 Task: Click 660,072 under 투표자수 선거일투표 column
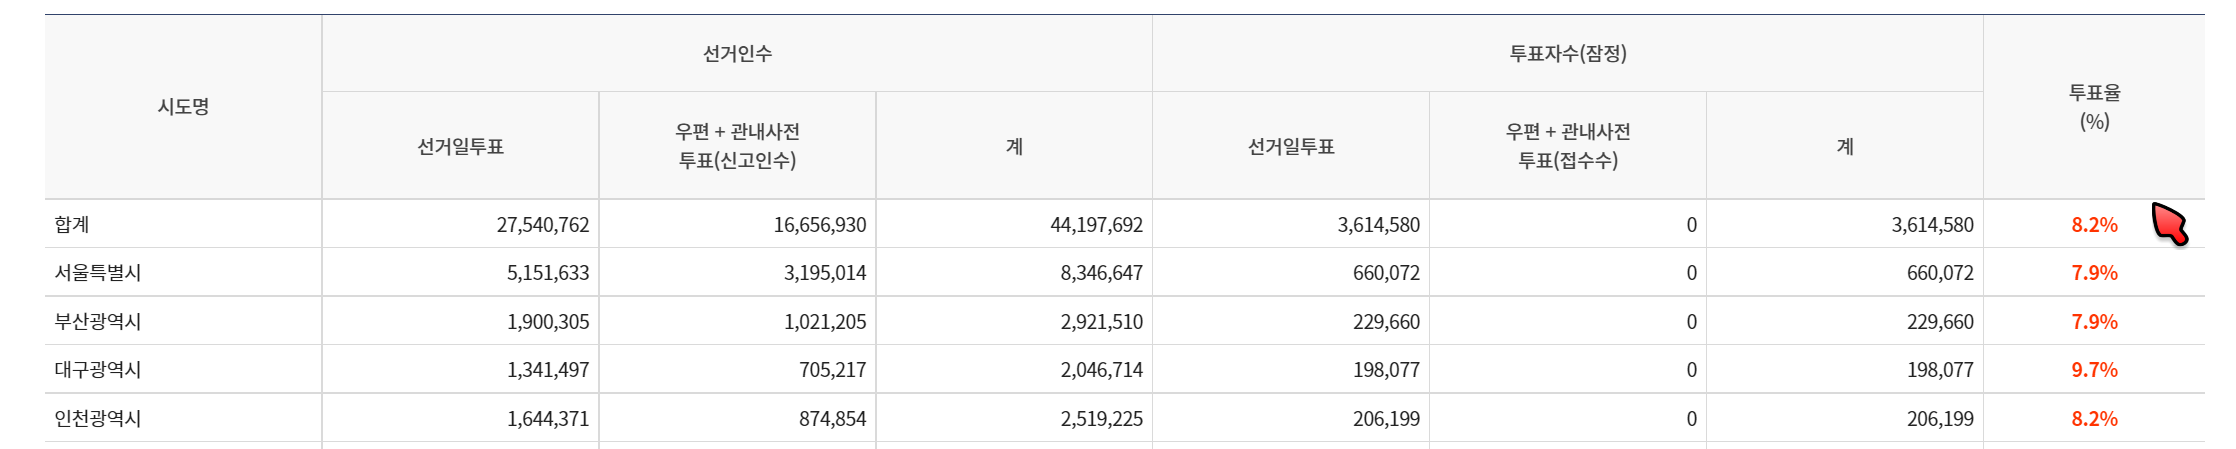coord(1386,273)
